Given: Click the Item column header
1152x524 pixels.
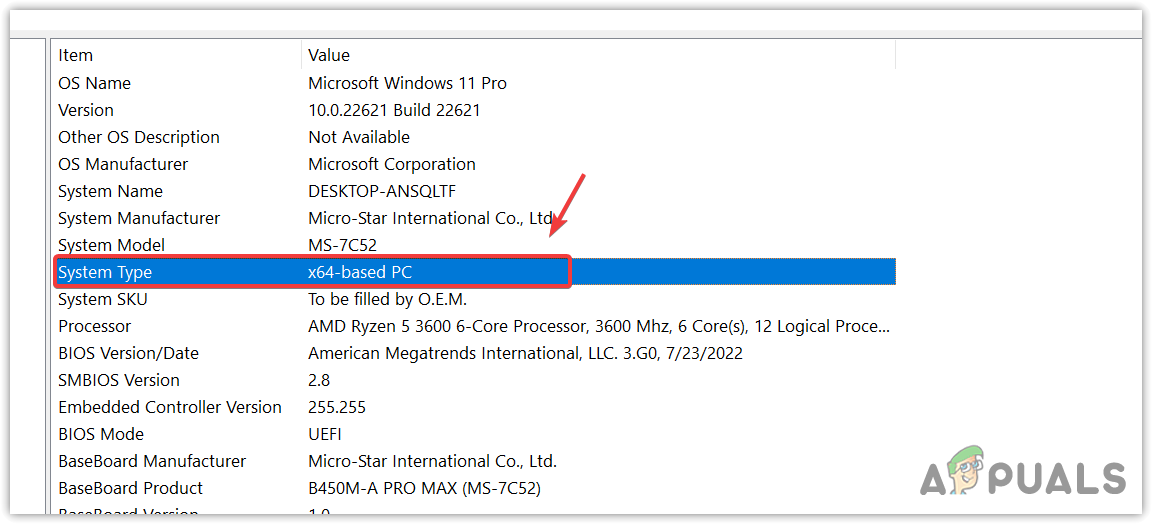Looking at the screenshot, I should point(76,55).
